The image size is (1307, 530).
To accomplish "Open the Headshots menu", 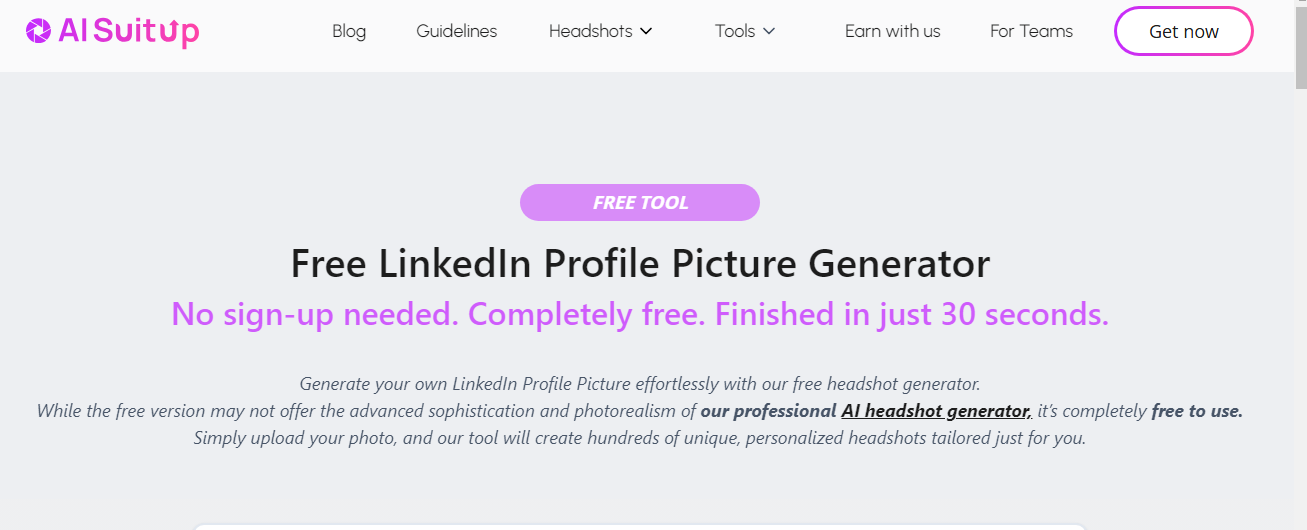I will (x=590, y=31).
